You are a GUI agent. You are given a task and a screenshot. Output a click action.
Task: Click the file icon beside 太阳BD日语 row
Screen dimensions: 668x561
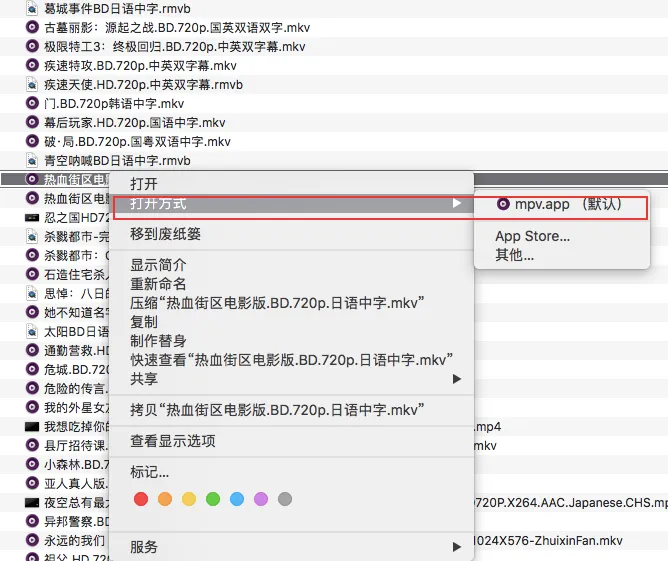[x=32, y=331]
